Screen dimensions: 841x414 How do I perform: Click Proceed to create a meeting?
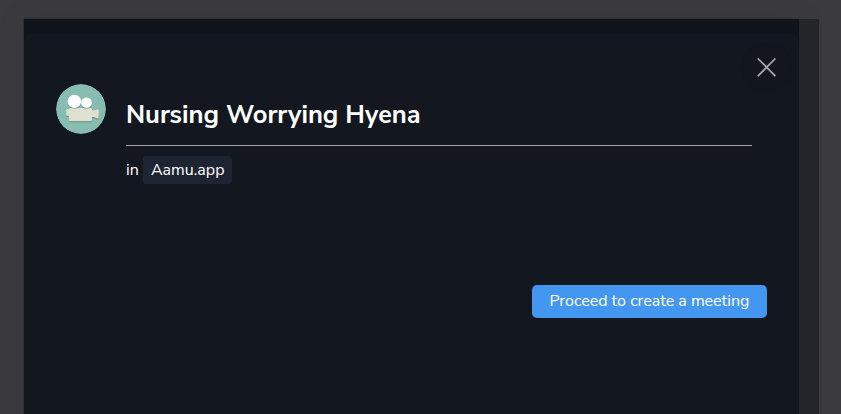(x=649, y=301)
